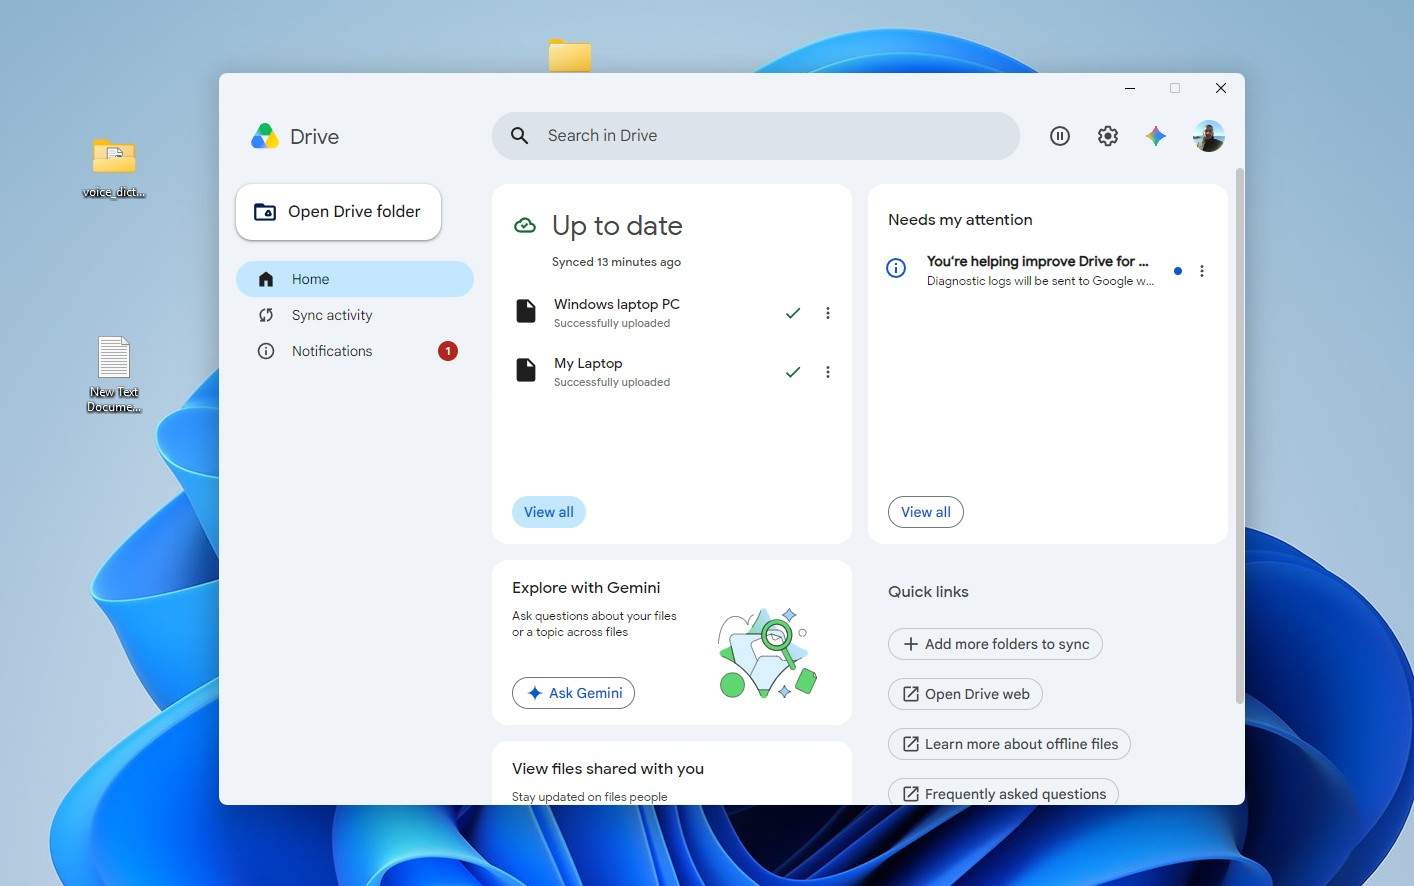Pause syncing with the pause icon
Image resolution: width=1414 pixels, height=886 pixels.
pos(1060,136)
